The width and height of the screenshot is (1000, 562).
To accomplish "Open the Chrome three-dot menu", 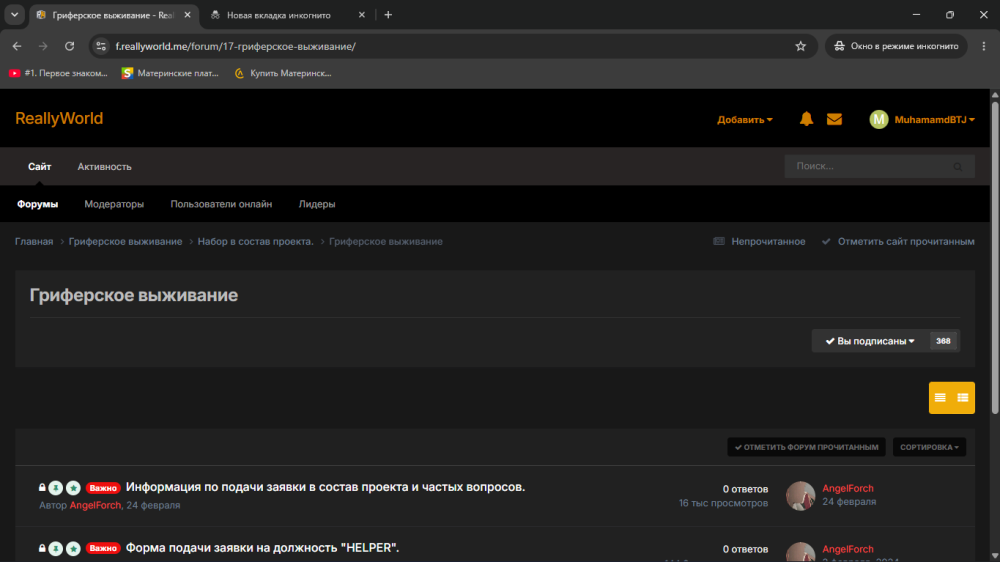I will 983,46.
